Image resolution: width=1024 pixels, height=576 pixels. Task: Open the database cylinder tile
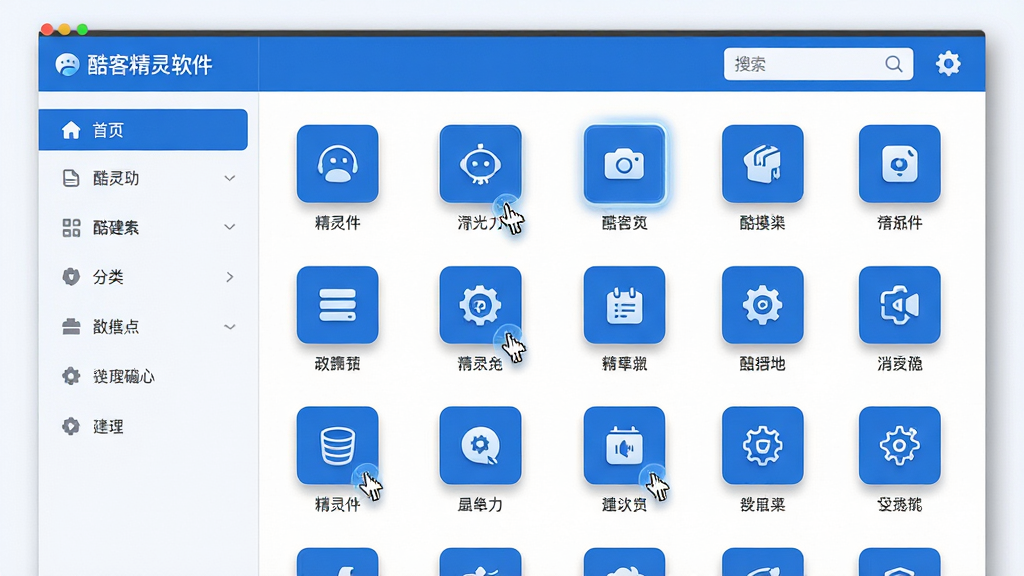(x=337, y=445)
